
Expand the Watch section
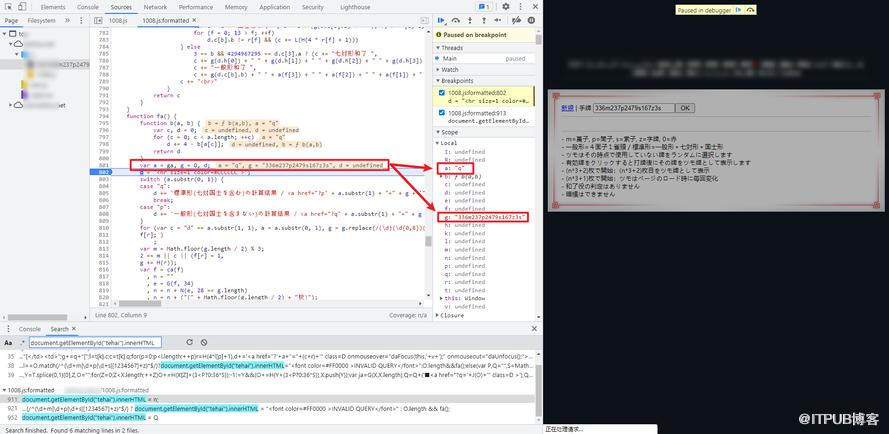pyautogui.click(x=437, y=70)
